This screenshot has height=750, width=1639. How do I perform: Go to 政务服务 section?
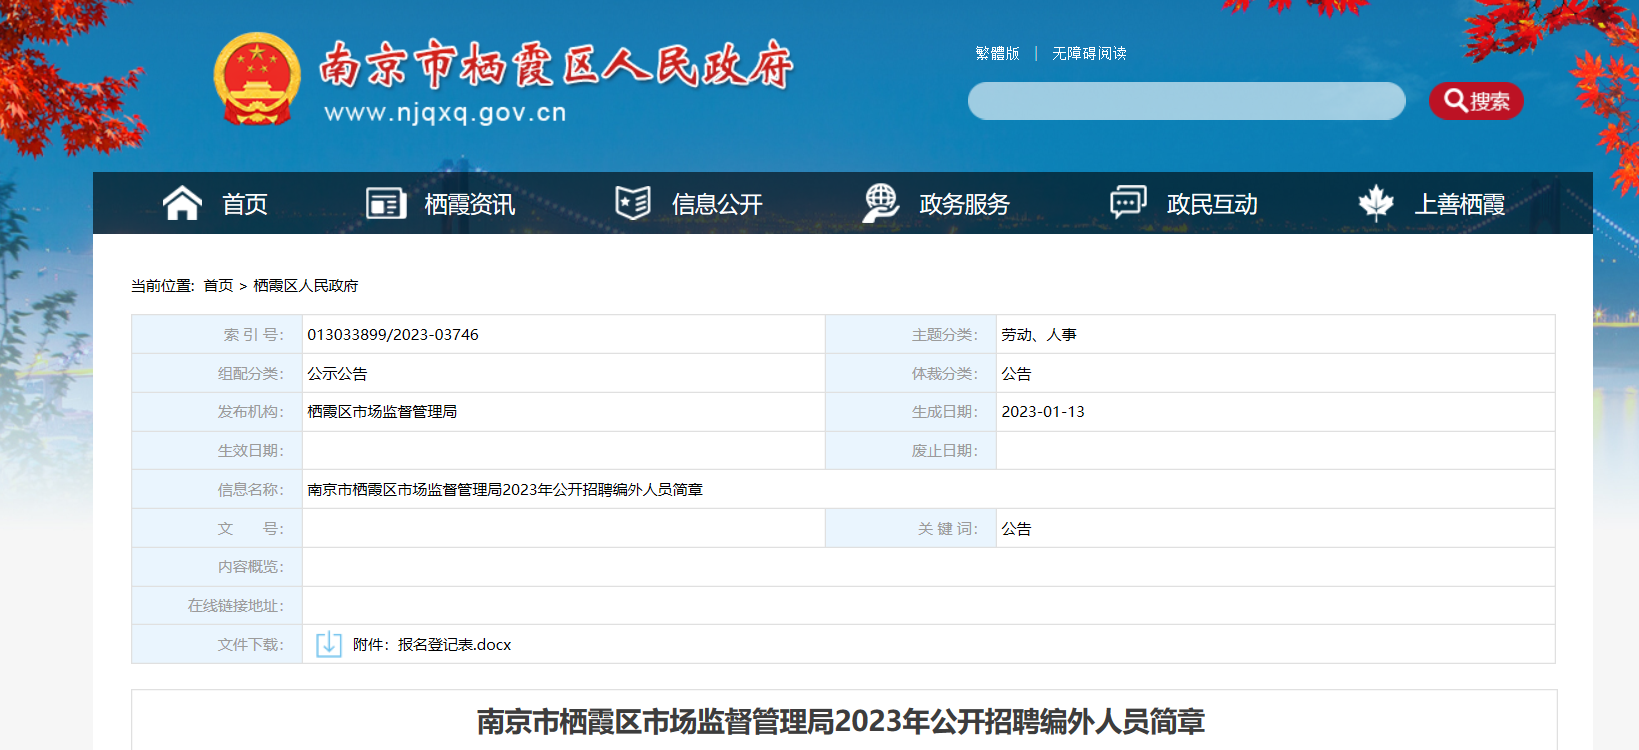(964, 204)
